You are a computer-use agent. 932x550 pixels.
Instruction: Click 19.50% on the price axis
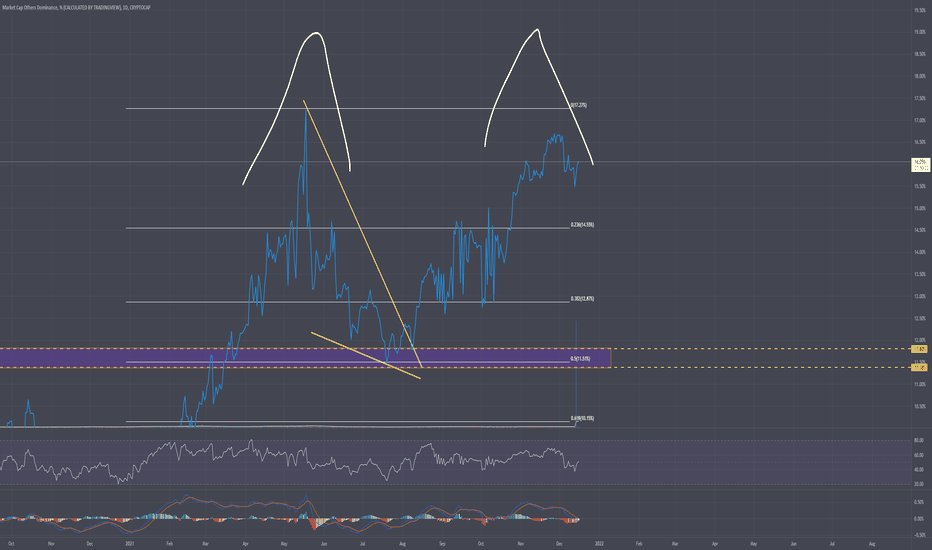(x=920, y=10)
